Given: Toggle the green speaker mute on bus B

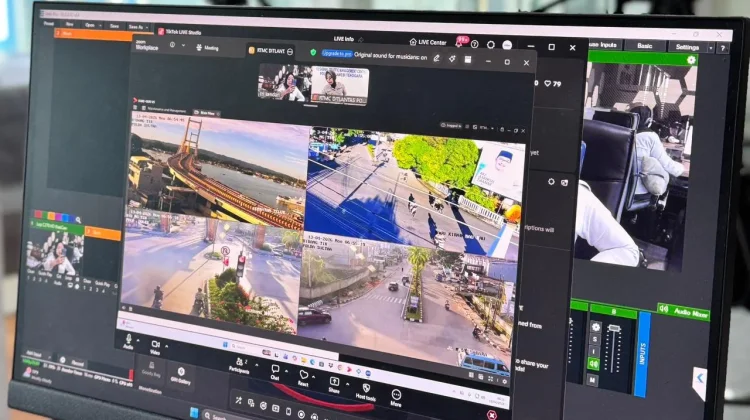Looking at the screenshot, I should click(x=594, y=364).
